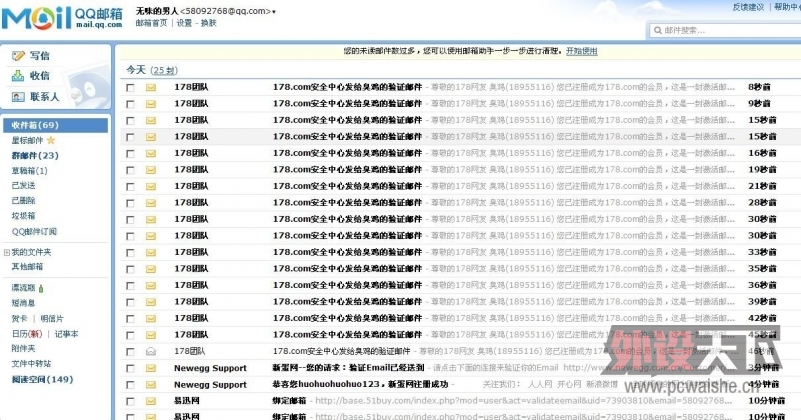
Task: Click the sender name 无味的男人 in the header
Action: coord(157,11)
